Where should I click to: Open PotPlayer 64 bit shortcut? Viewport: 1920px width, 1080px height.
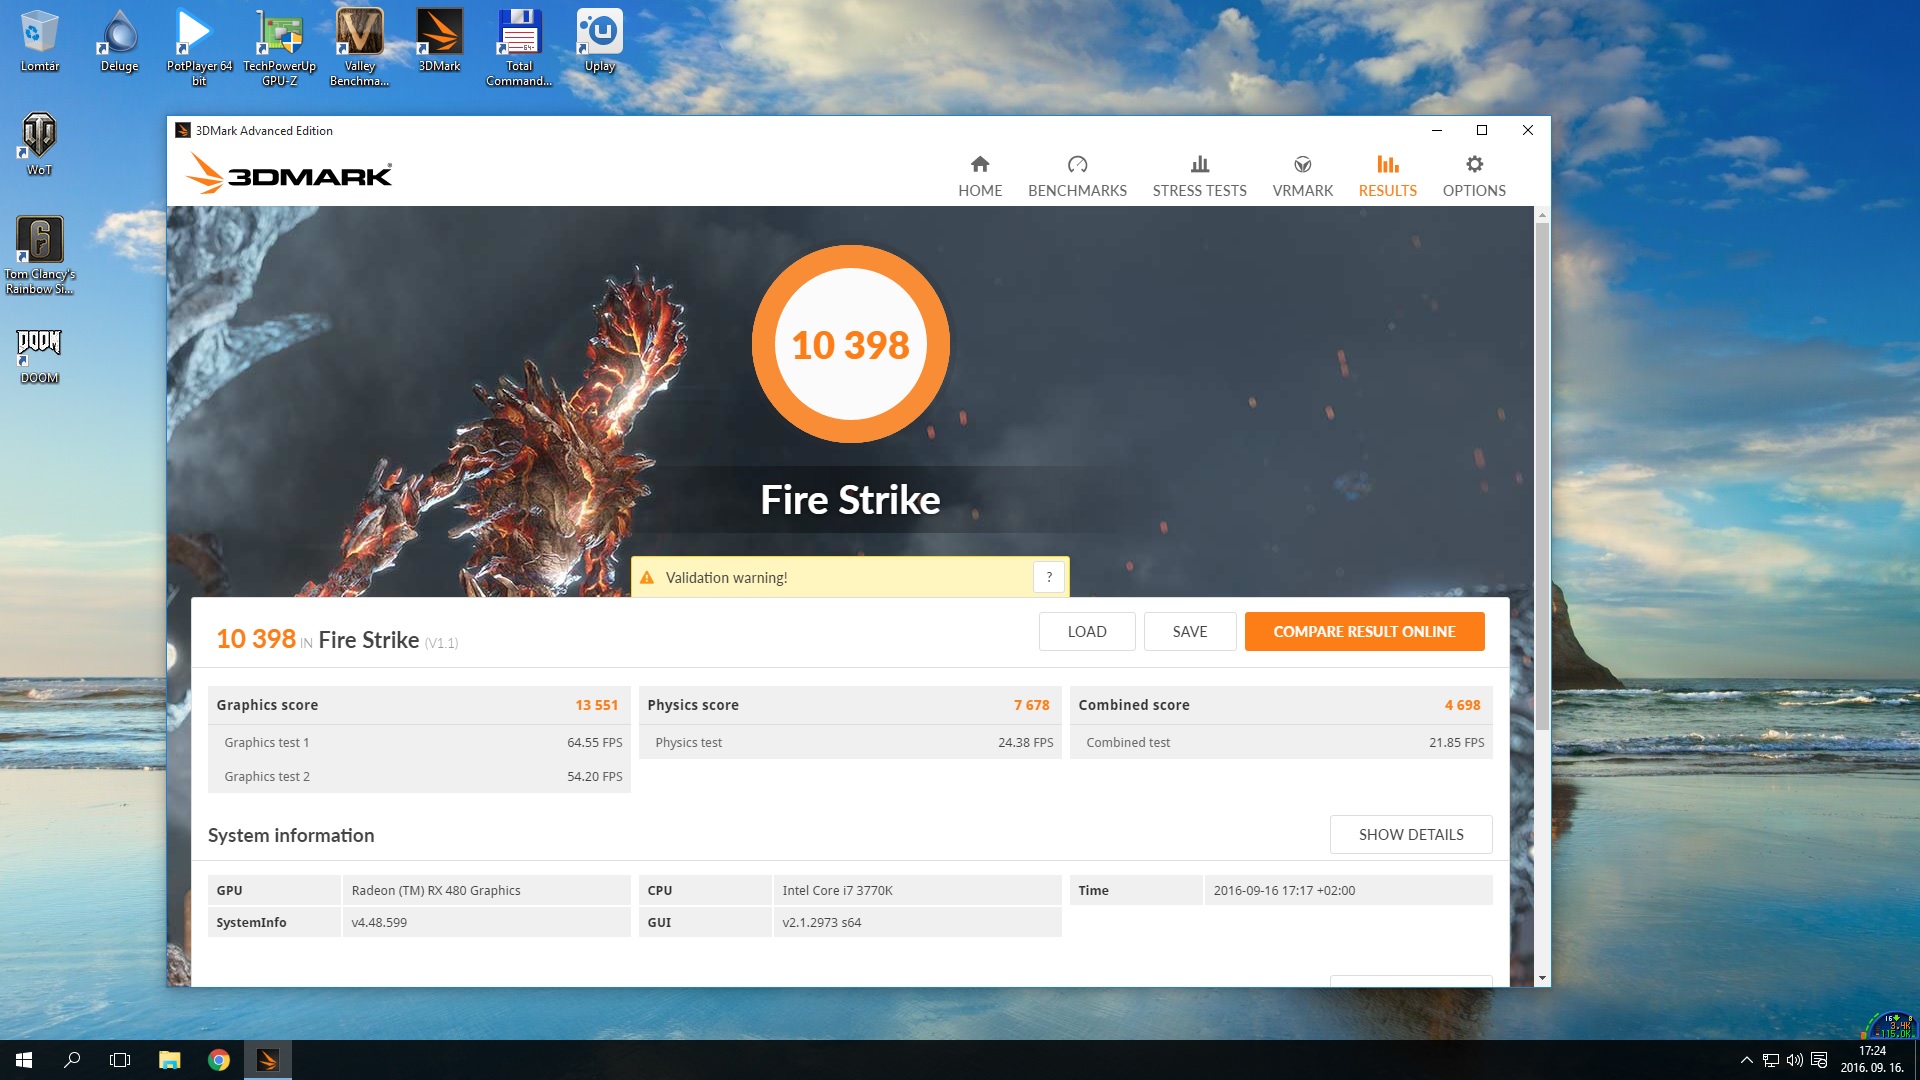199,47
